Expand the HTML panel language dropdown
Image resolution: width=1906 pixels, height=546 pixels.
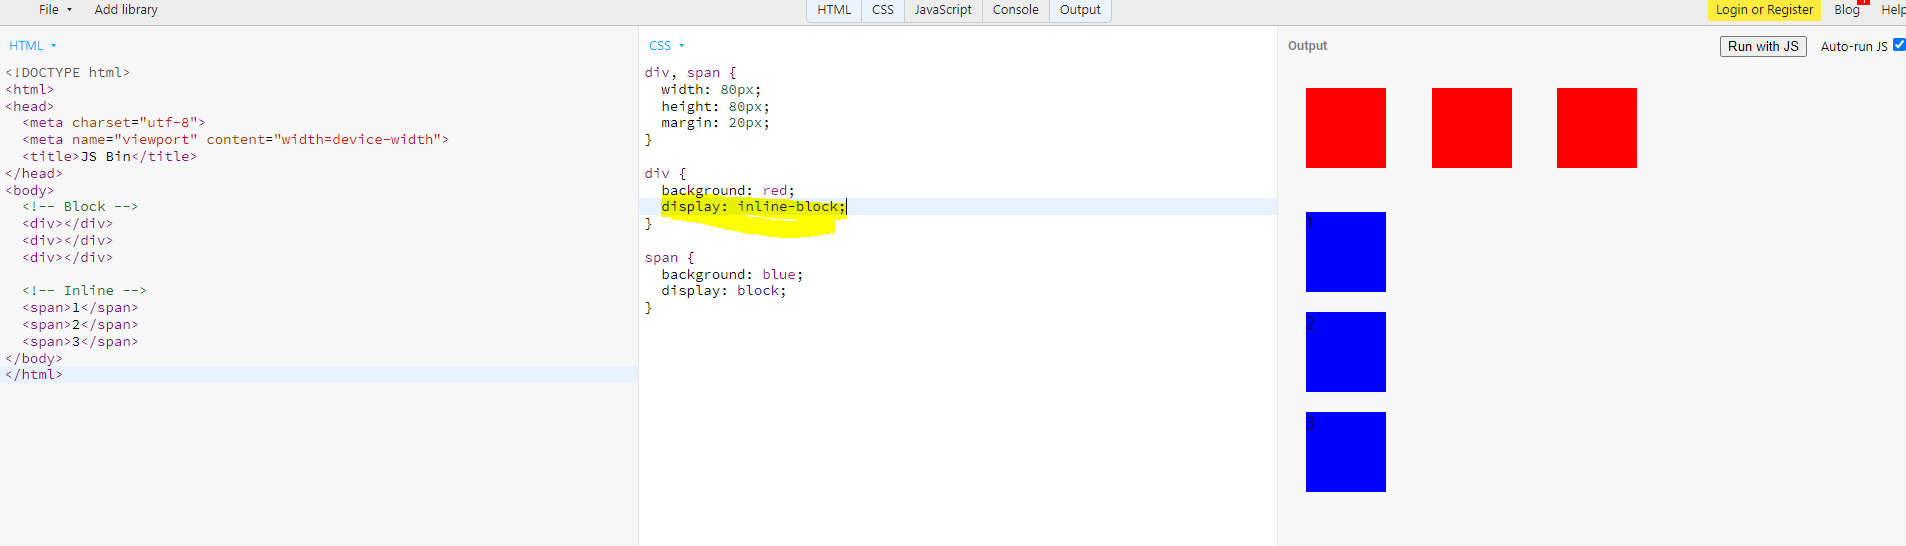pos(33,46)
